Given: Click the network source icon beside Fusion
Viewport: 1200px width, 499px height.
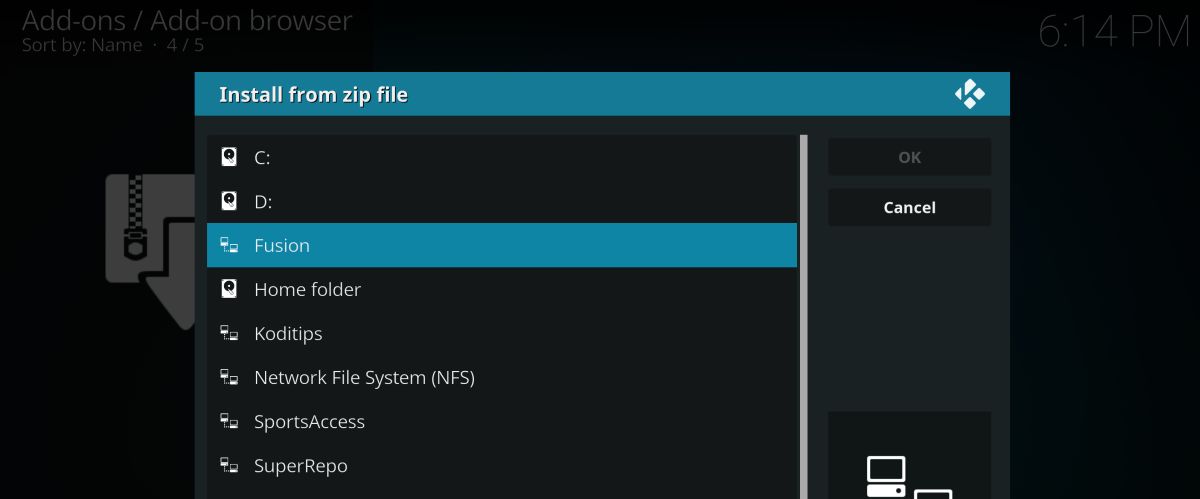Looking at the screenshot, I should click(x=229, y=245).
